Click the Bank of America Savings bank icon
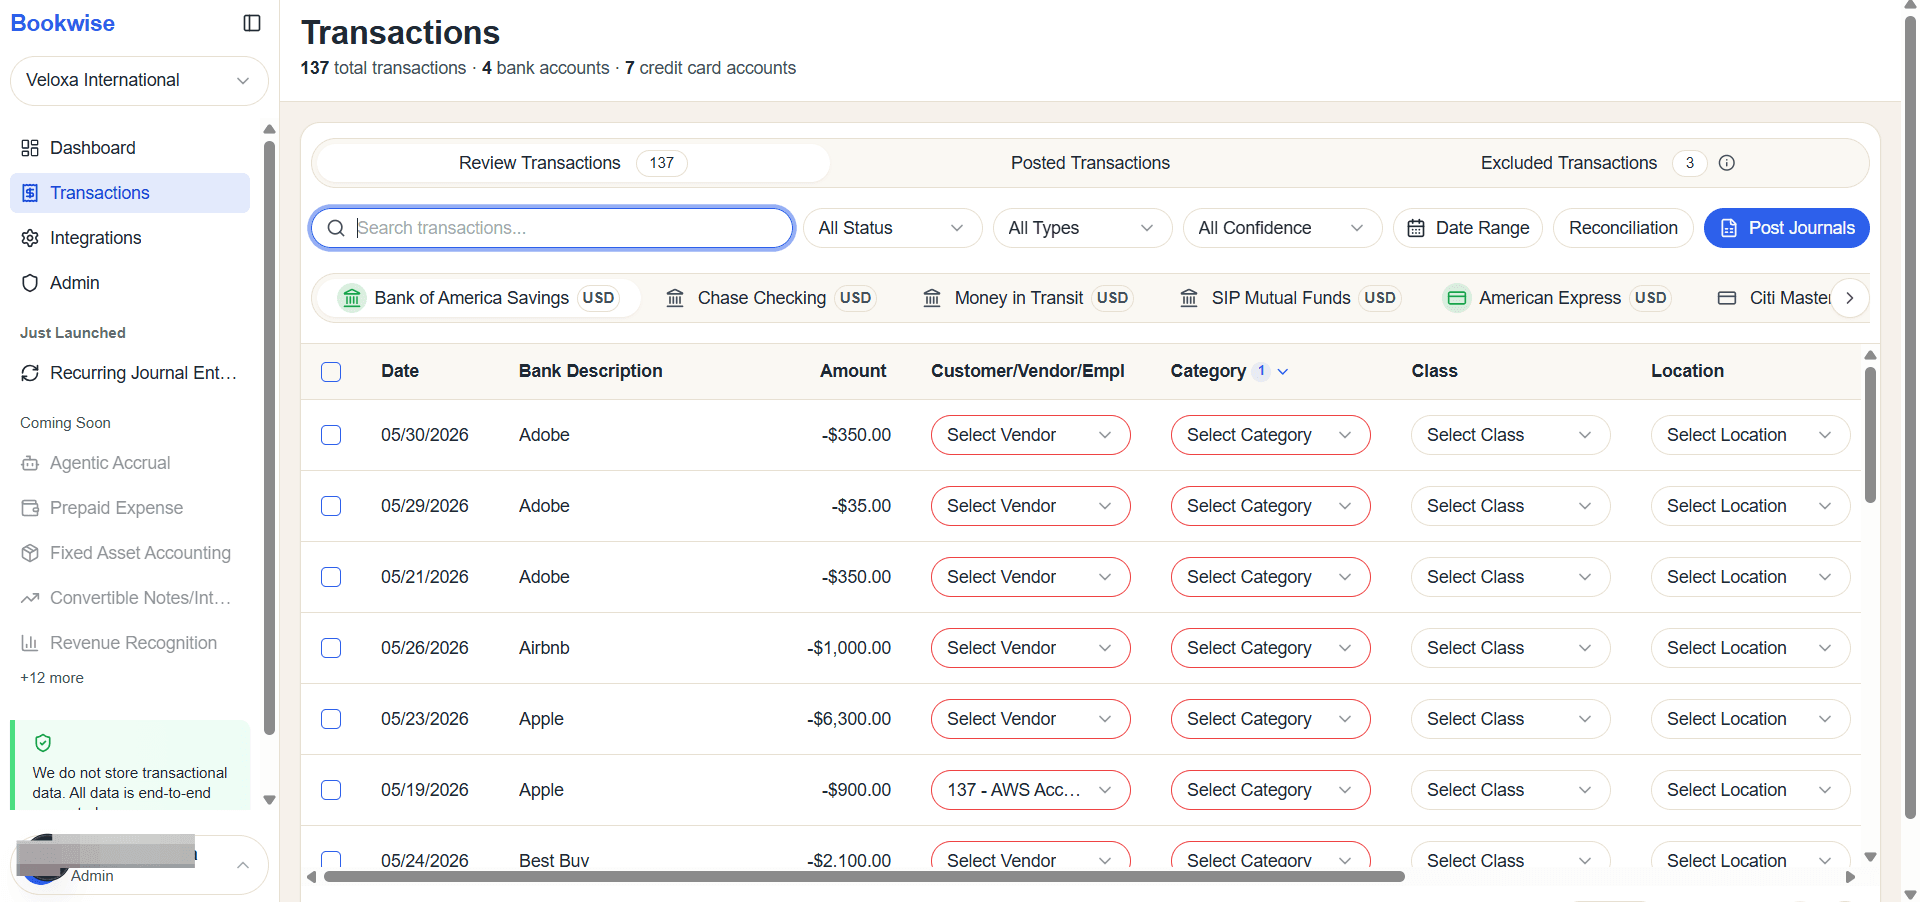 tap(352, 298)
